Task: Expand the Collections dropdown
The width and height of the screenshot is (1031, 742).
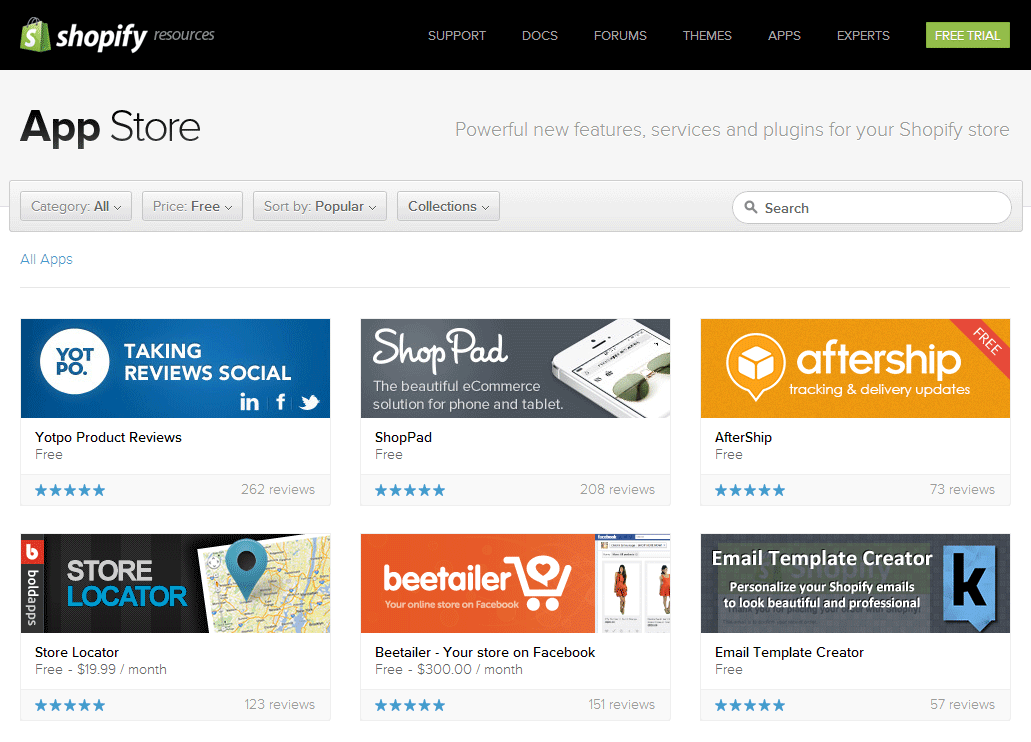Action: pos(448,206)
